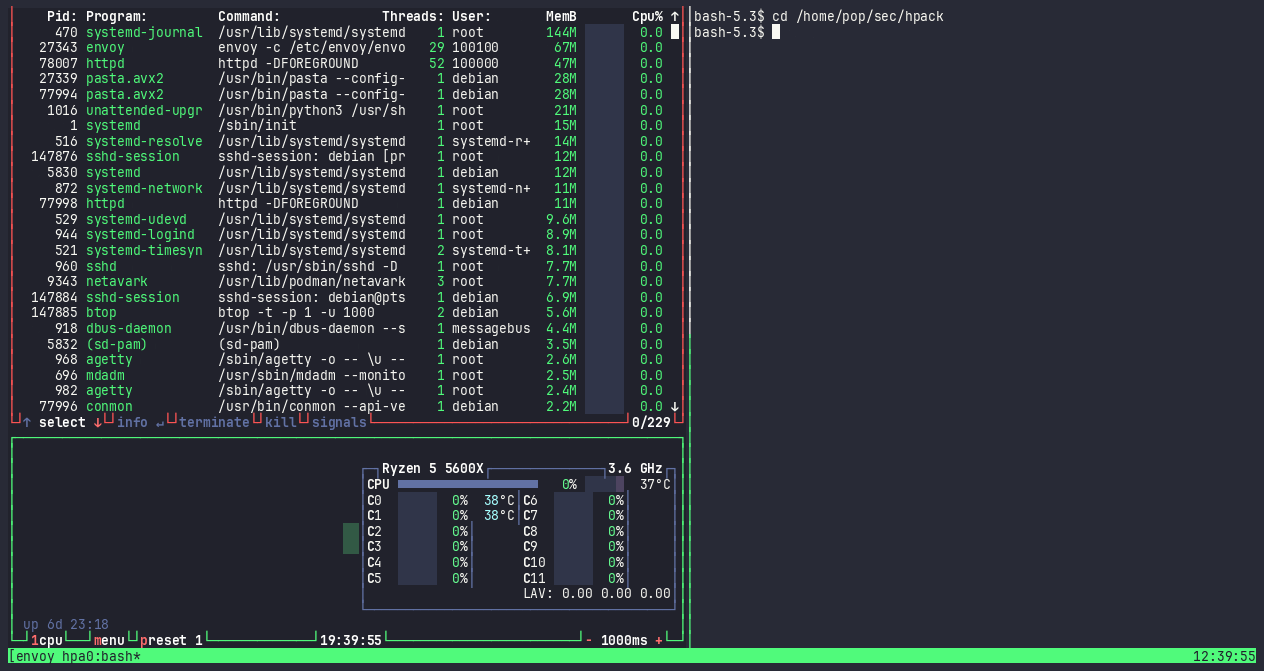
Task: Sort by the Program: column header
Action: pos(116,16)
